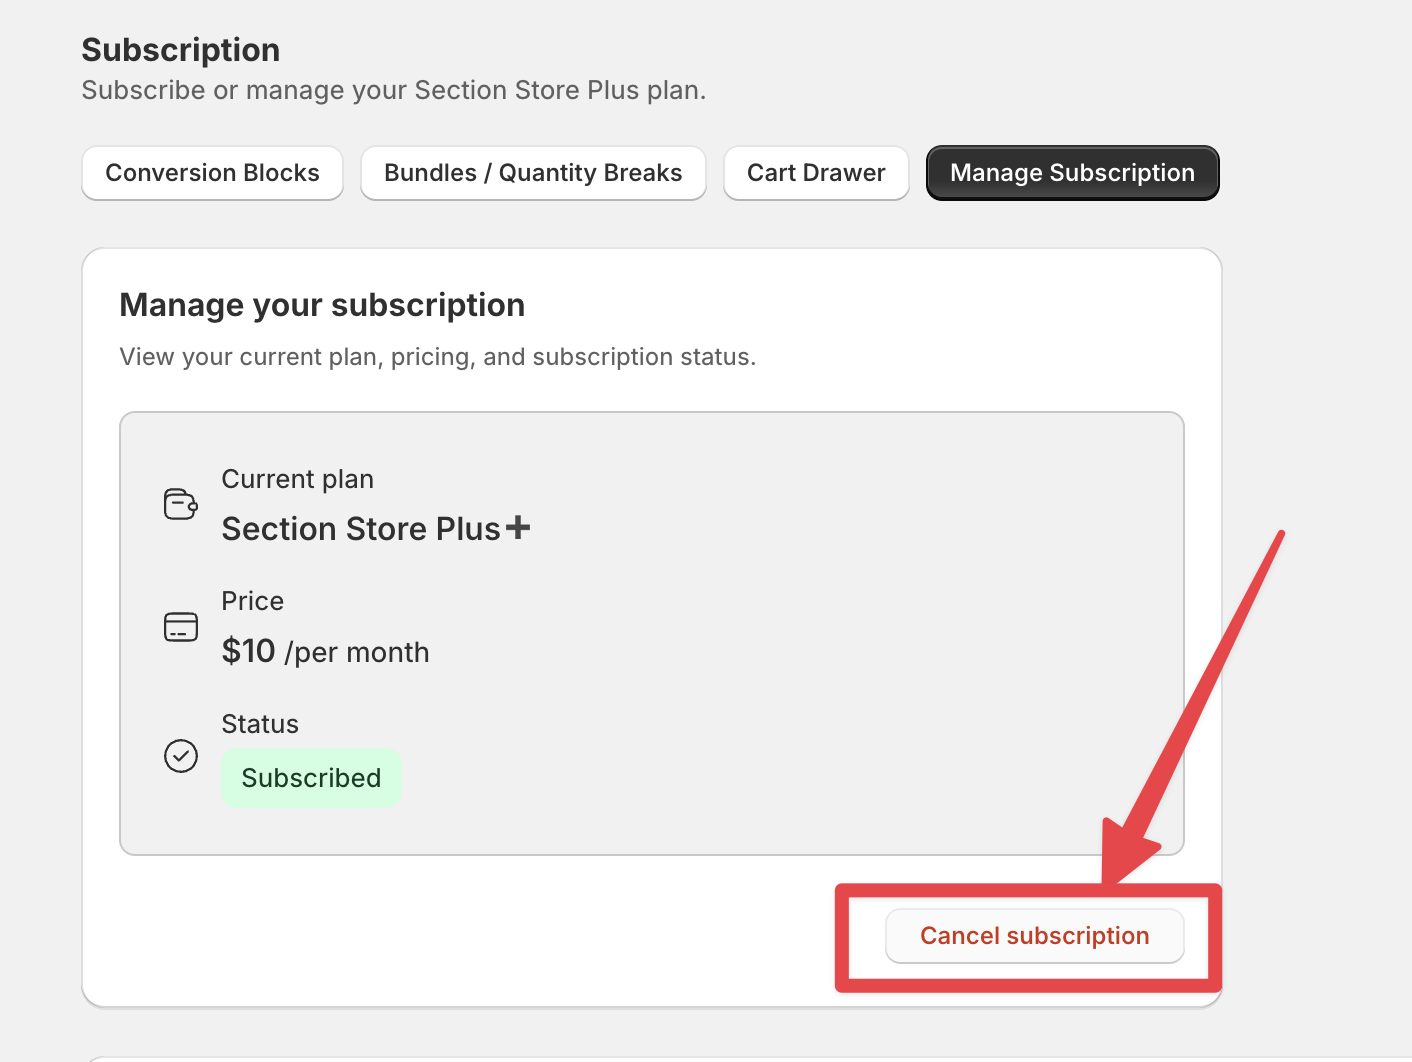Image resolution: width=1412 pixels, height=1062 pixels.
Task: Click the credit card icon beside Price
Action: click(x=181, y=627)
